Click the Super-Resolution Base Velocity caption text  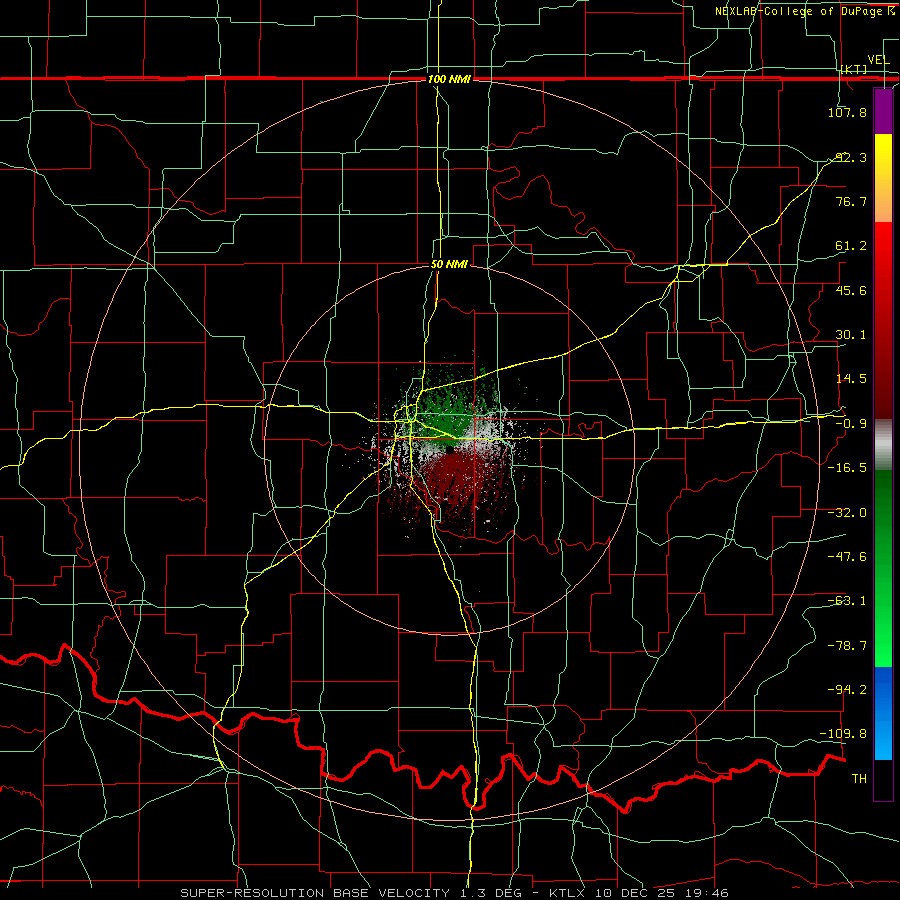[x=455, y=893]
